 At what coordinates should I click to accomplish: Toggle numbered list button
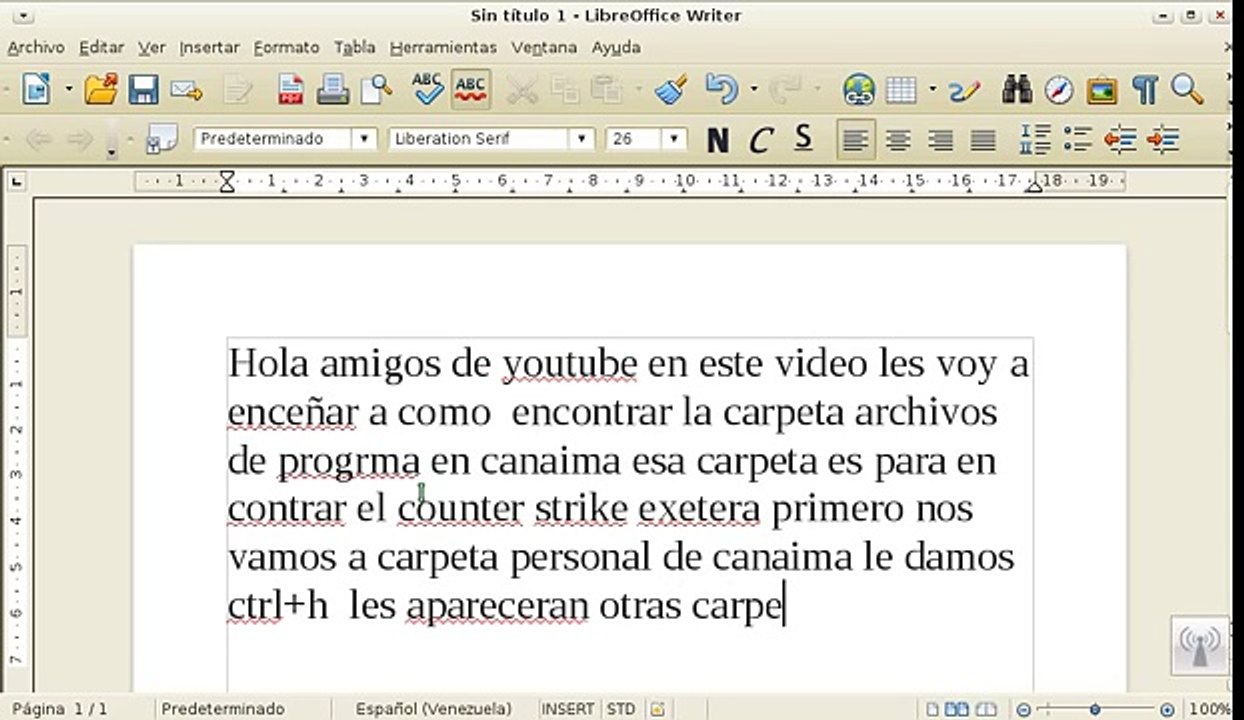click(1035, 140)
